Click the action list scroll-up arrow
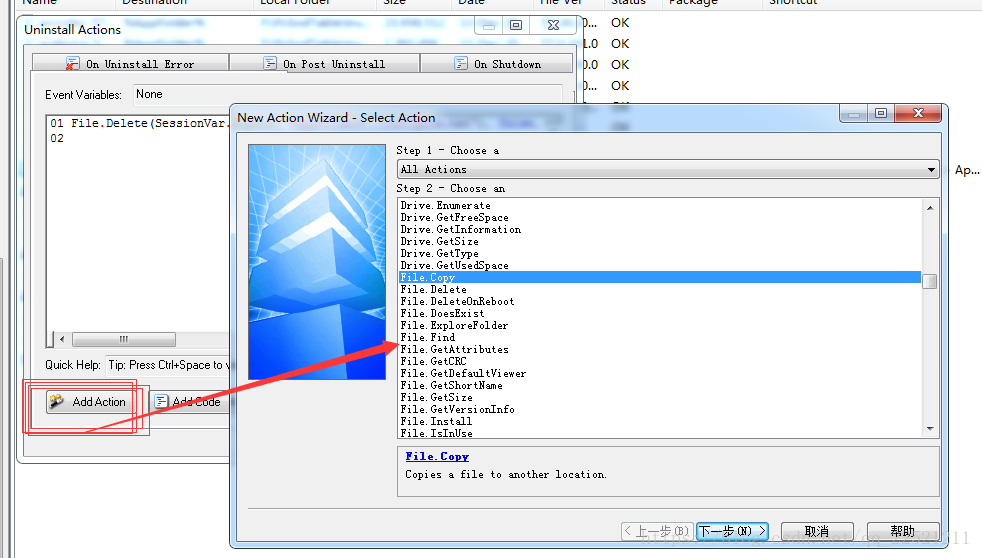Screen dimensions: 982x558 (930, 207)
